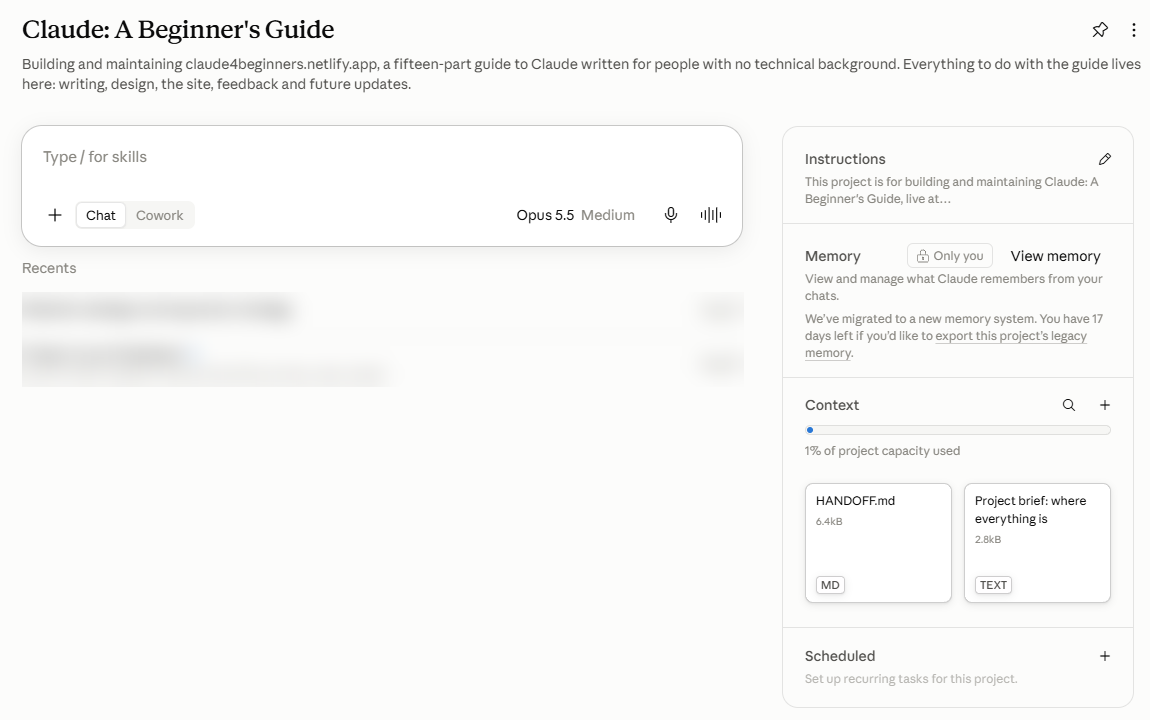Start voice dictation with the microphone icon
The image size is (1150, 720).
pos(670,215)
